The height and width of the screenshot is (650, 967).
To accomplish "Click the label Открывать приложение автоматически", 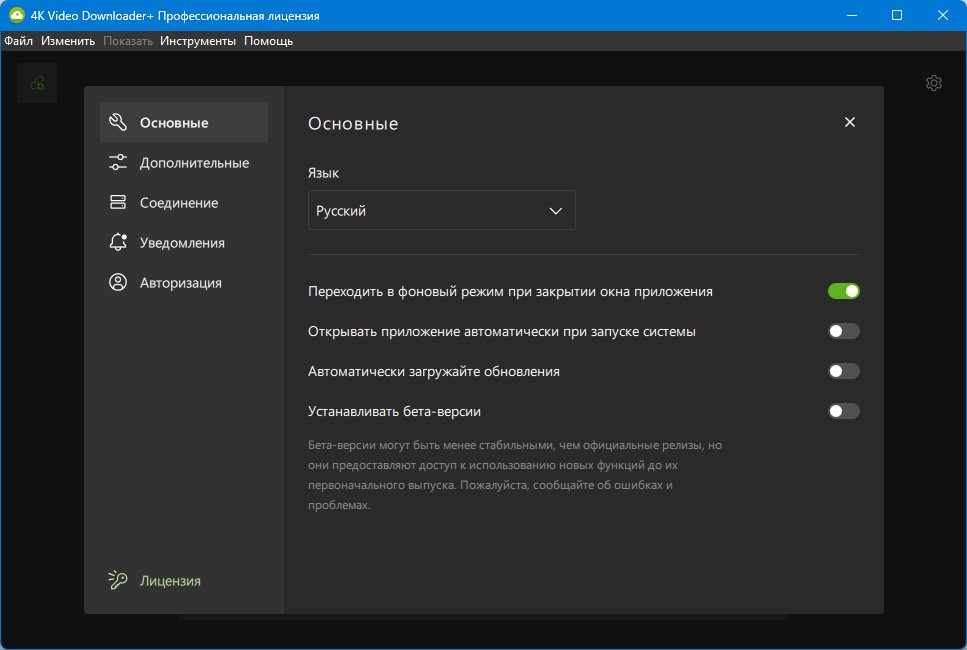I will 501,331.
